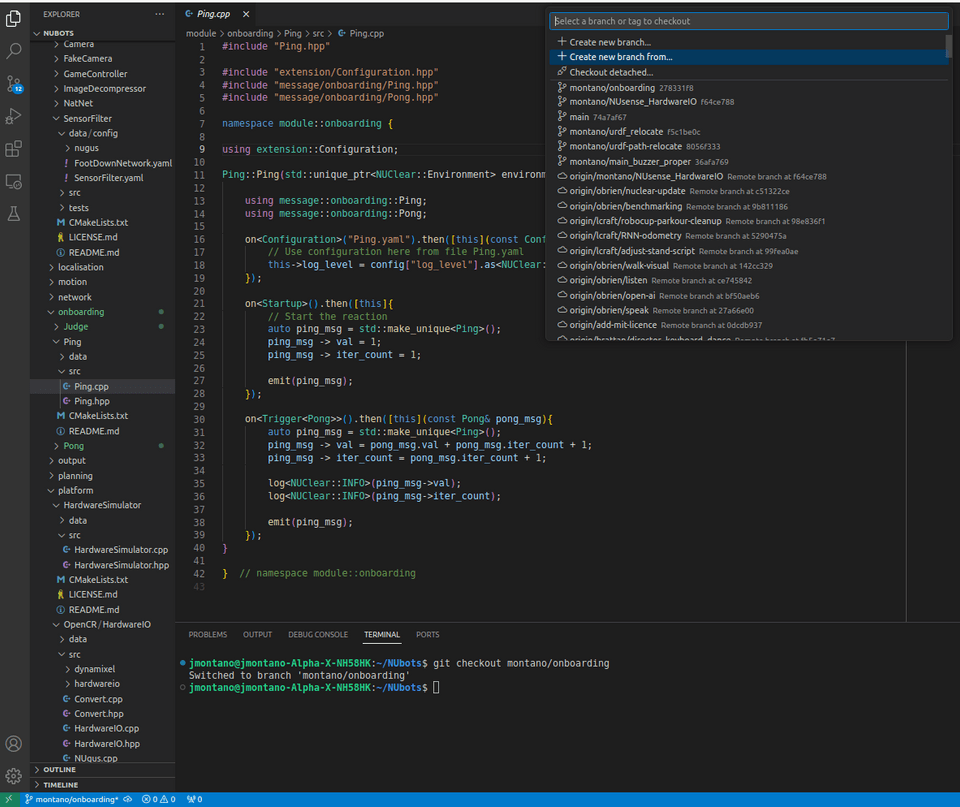Select "Checkout detached..." option
Image resolution: width=960 pixels, height=807 pixels.
(609, 71)
